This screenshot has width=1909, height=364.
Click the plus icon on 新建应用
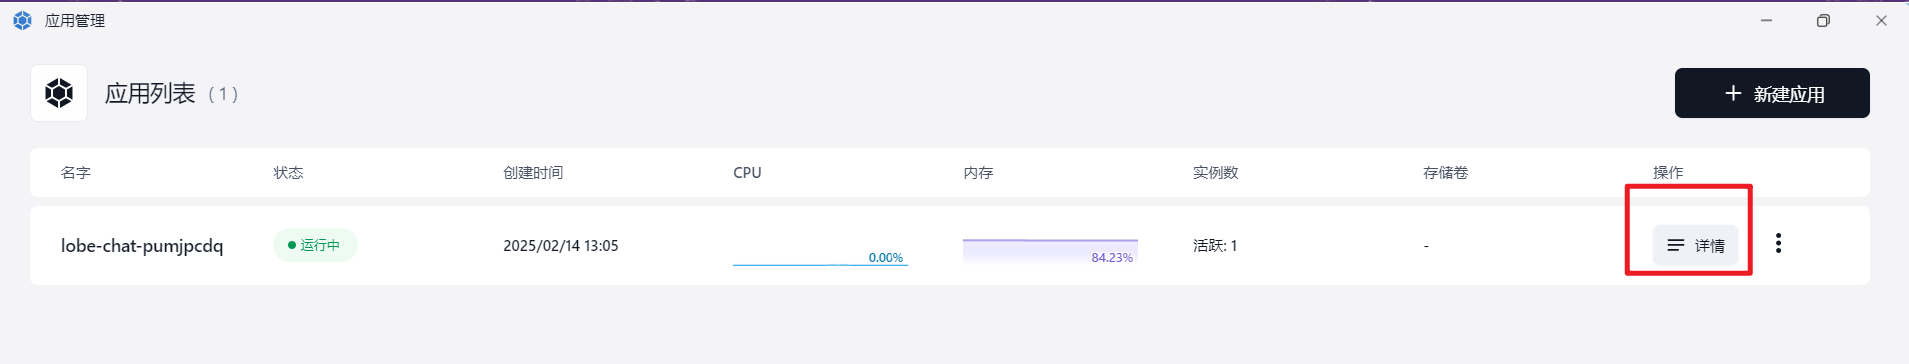tap(1733, 93)
